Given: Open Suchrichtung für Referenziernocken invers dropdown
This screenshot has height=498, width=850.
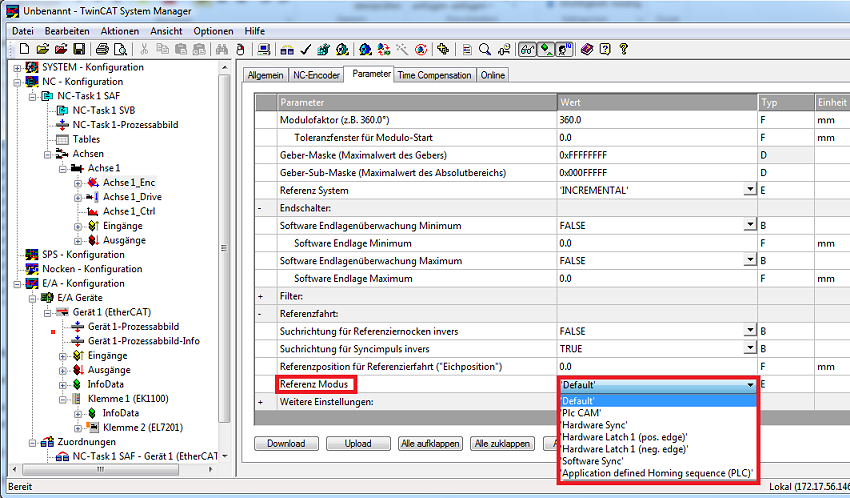Looking at the screenshot, I should point(750,330).
